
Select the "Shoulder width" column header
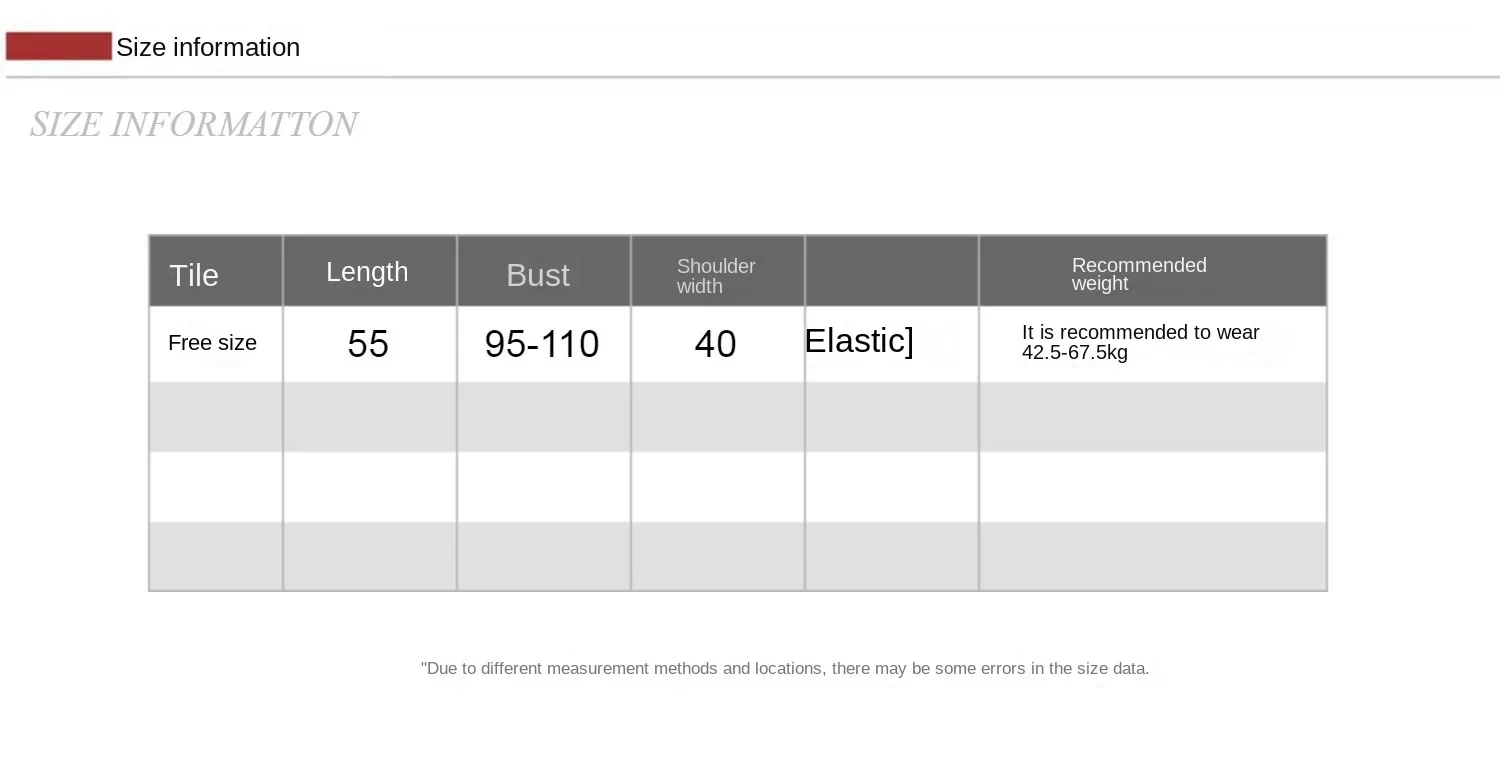coord(716,275)
